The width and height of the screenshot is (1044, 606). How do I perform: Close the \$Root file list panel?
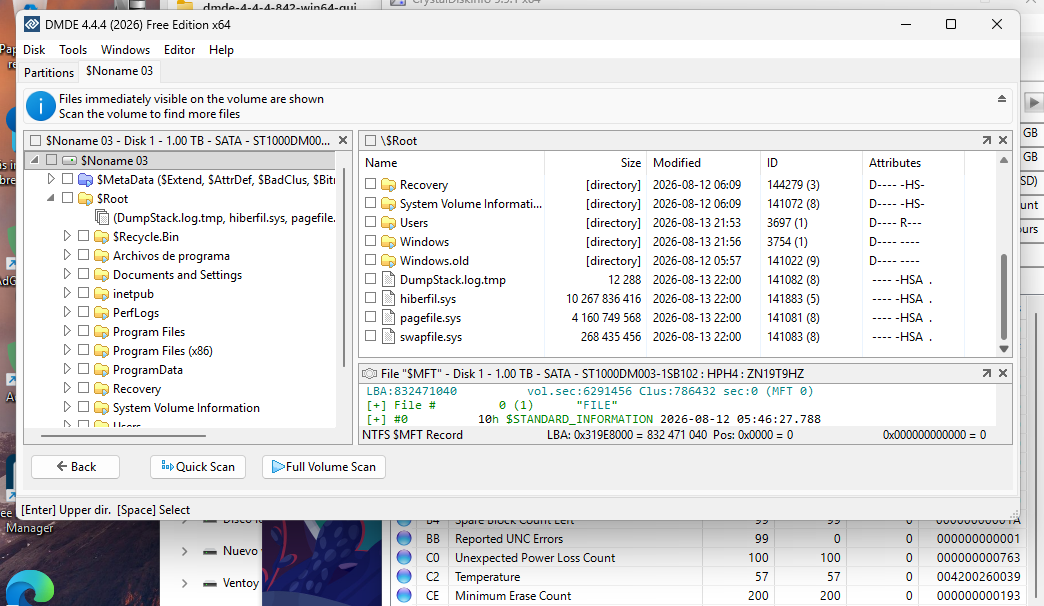[1003, 141]
